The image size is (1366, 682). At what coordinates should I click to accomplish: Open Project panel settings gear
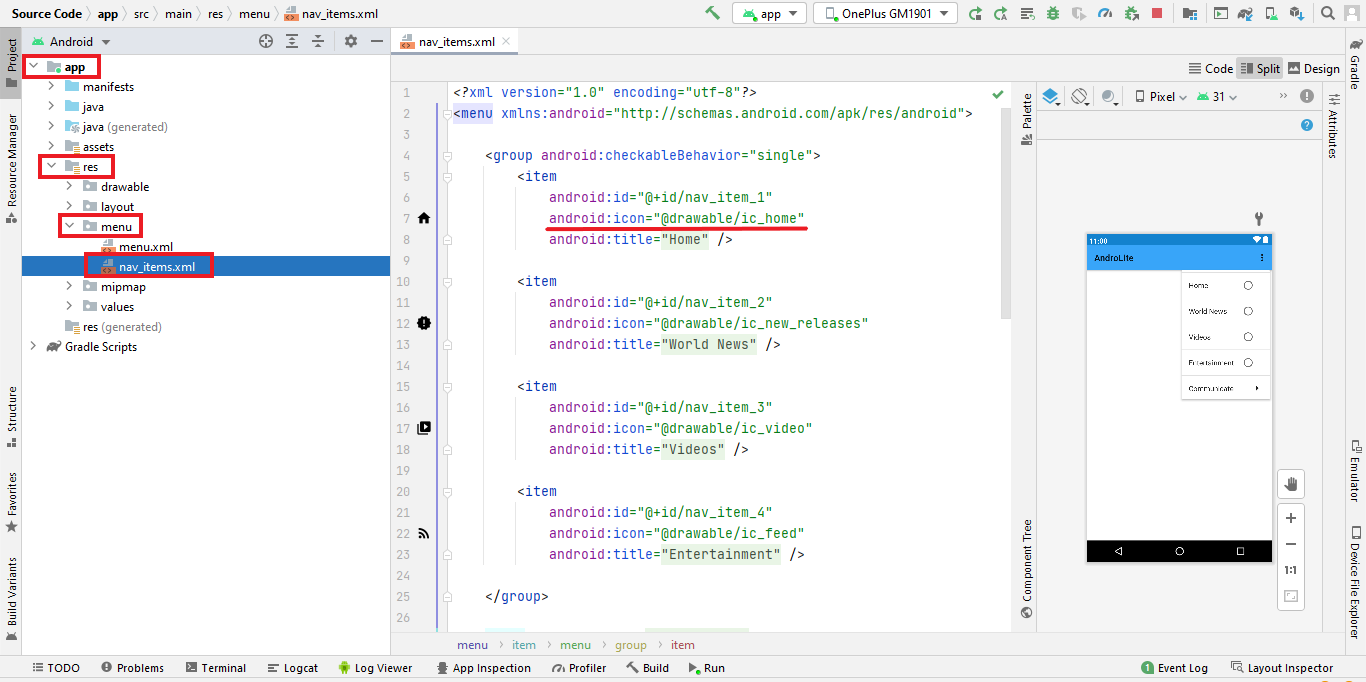coord(350,41)
